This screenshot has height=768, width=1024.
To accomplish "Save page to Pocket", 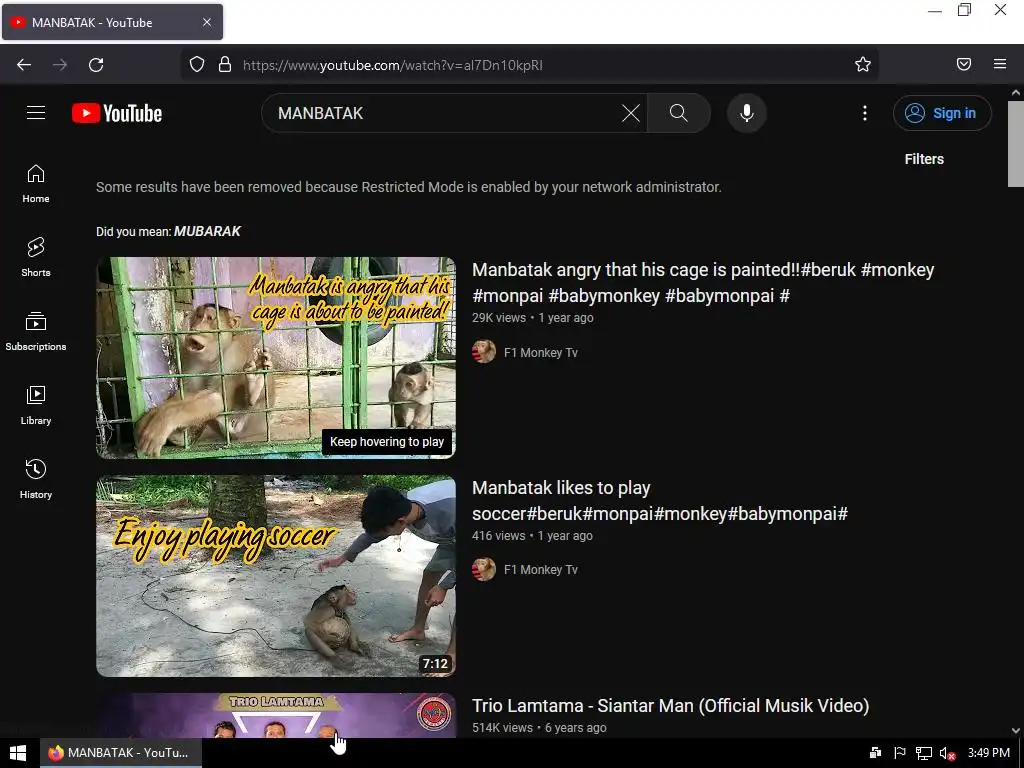I will [x=964, y=64].
